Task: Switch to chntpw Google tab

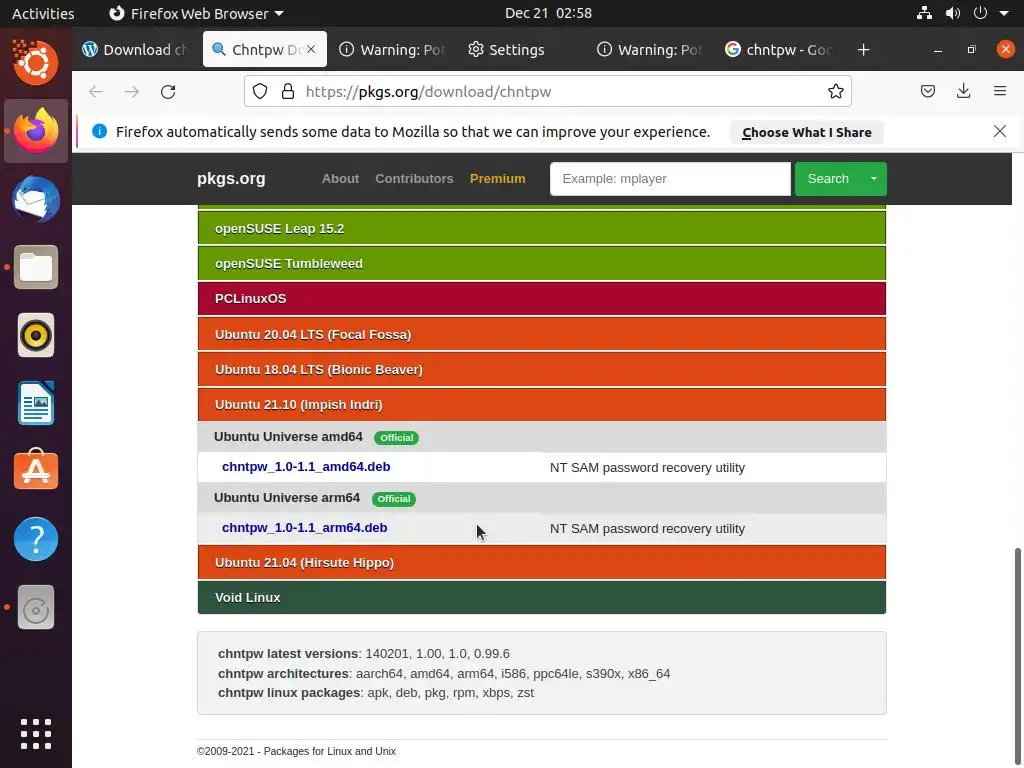Action: tap(778, 50)
